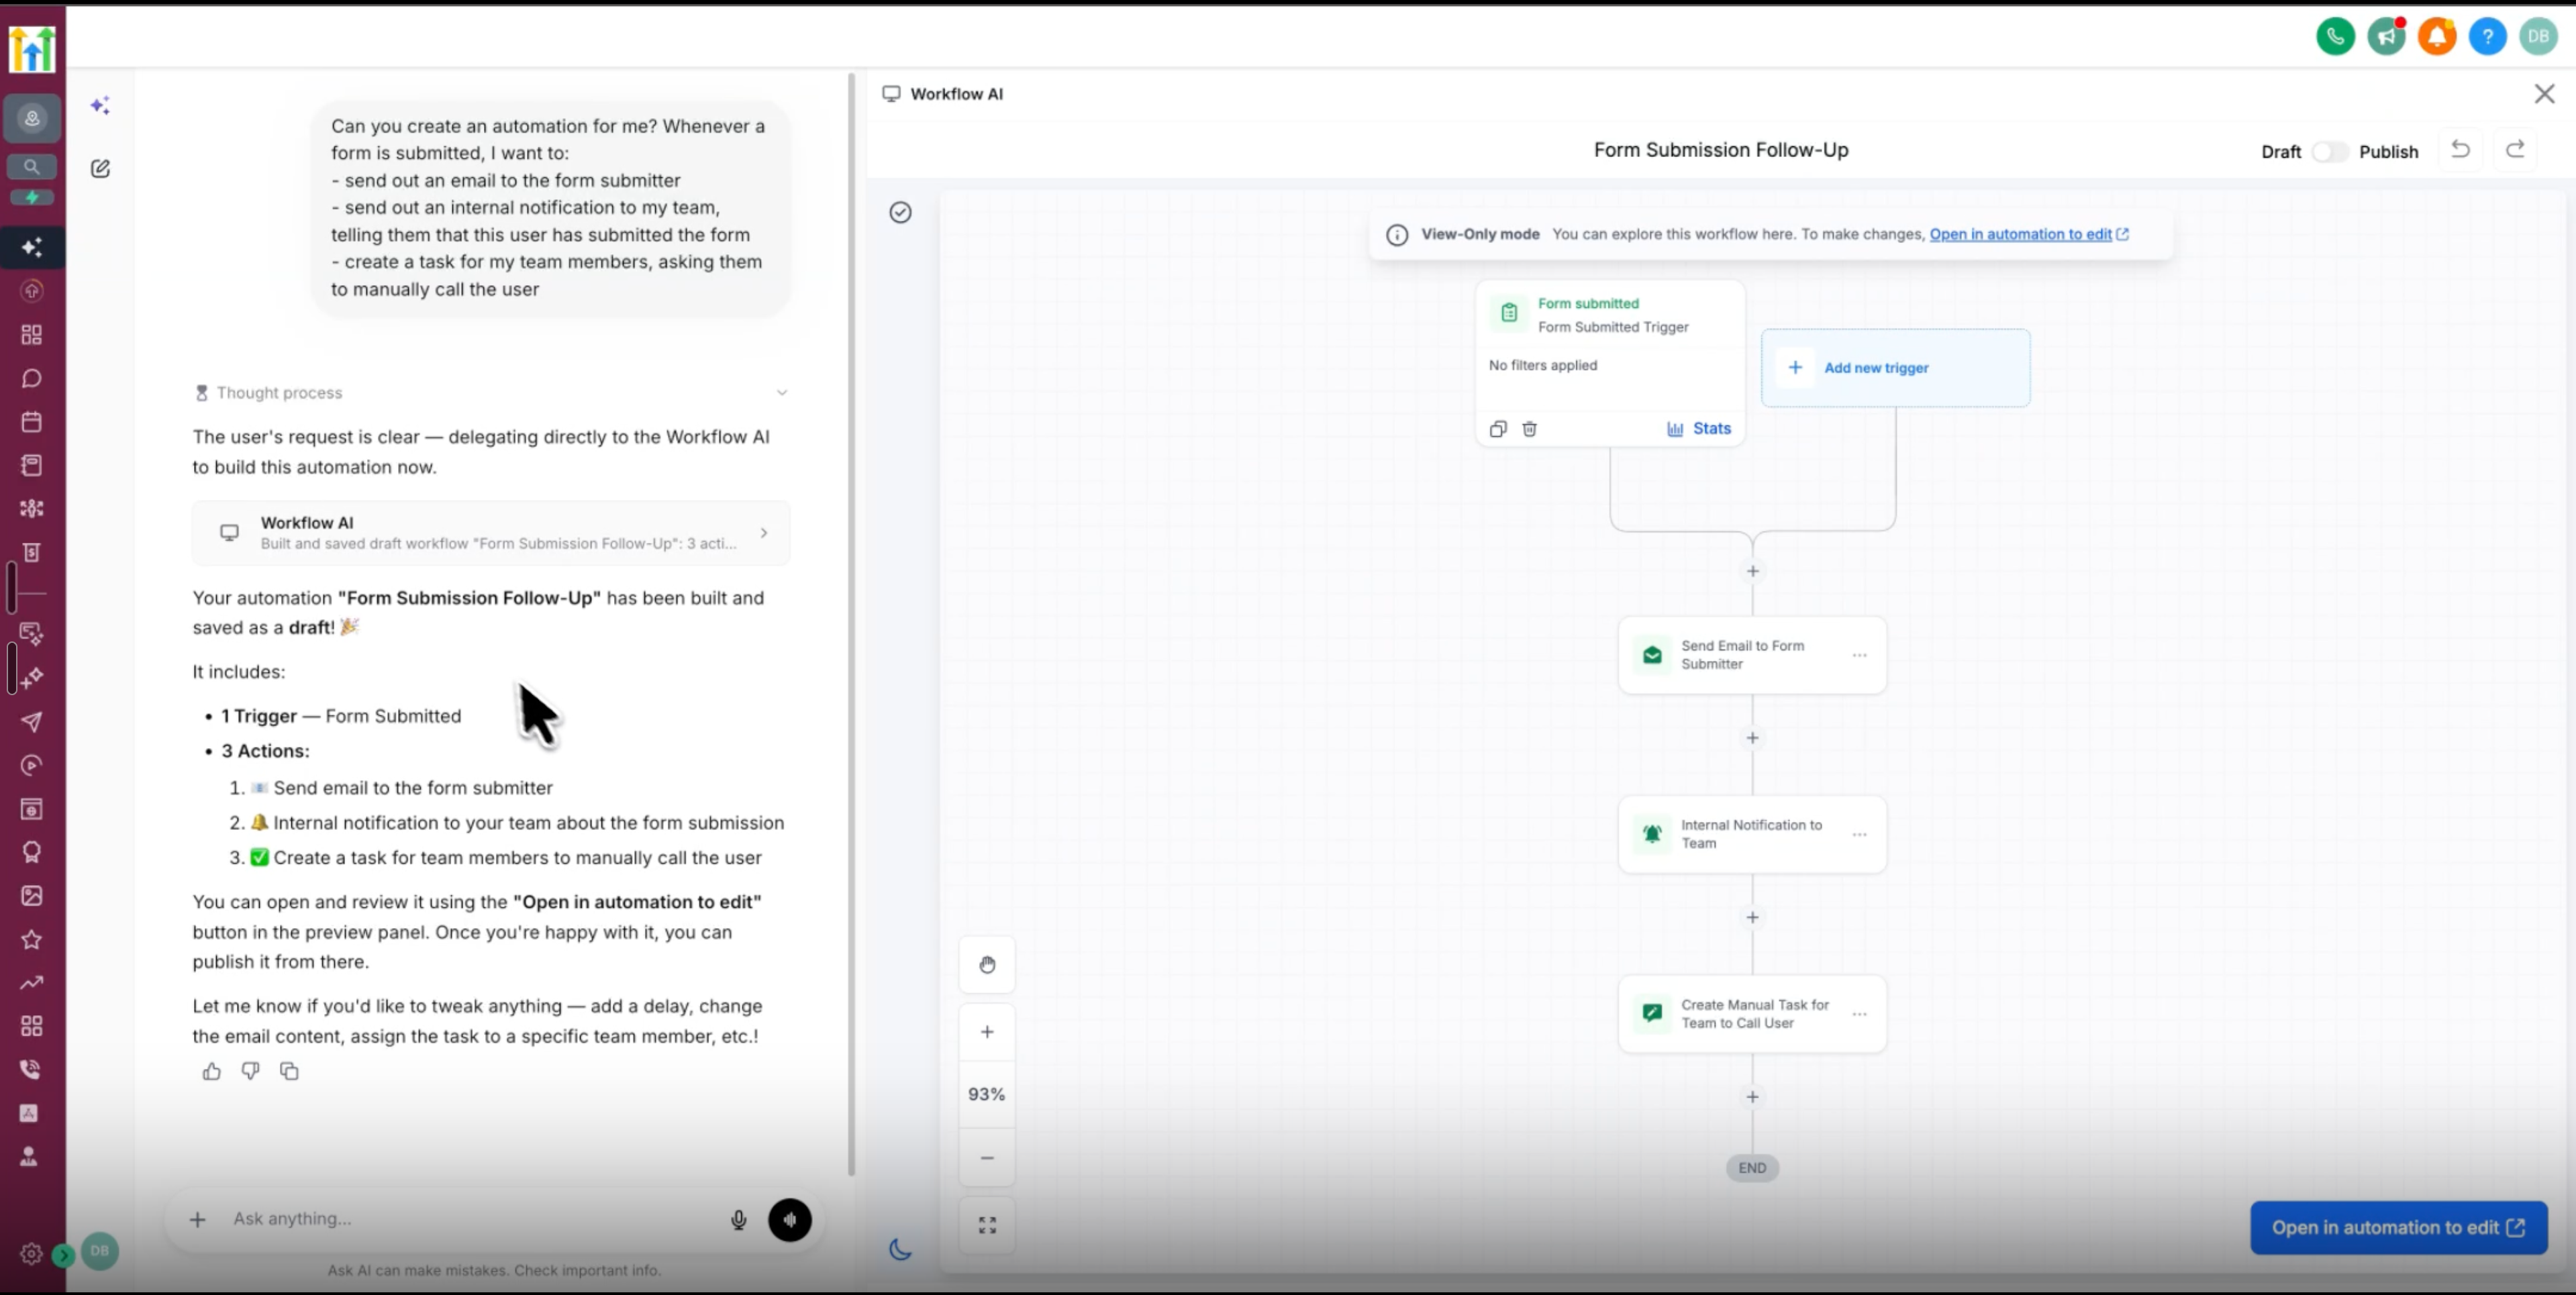Redo the workflow change
The height and width of the screenshot is (1295, 2576).
pyautogui.click(x=2515, y=150)
